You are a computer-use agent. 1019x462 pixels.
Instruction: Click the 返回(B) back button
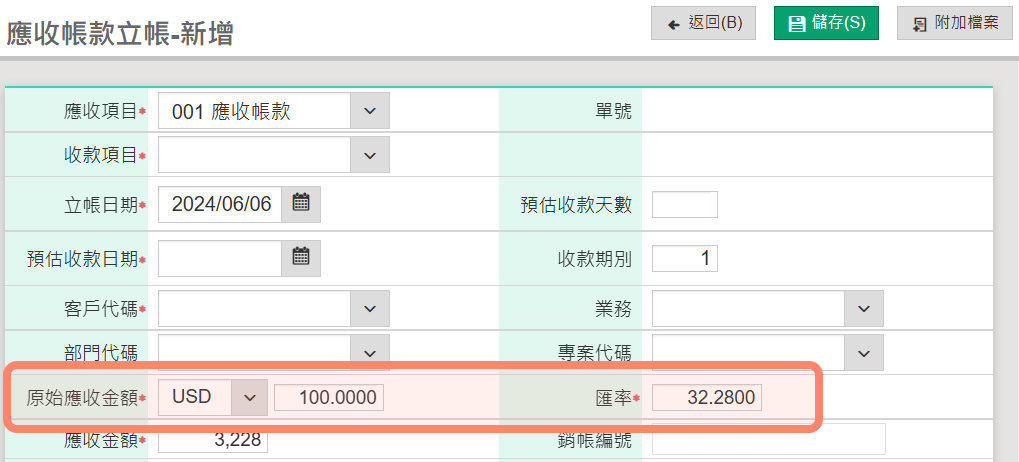tap(703, 23)
